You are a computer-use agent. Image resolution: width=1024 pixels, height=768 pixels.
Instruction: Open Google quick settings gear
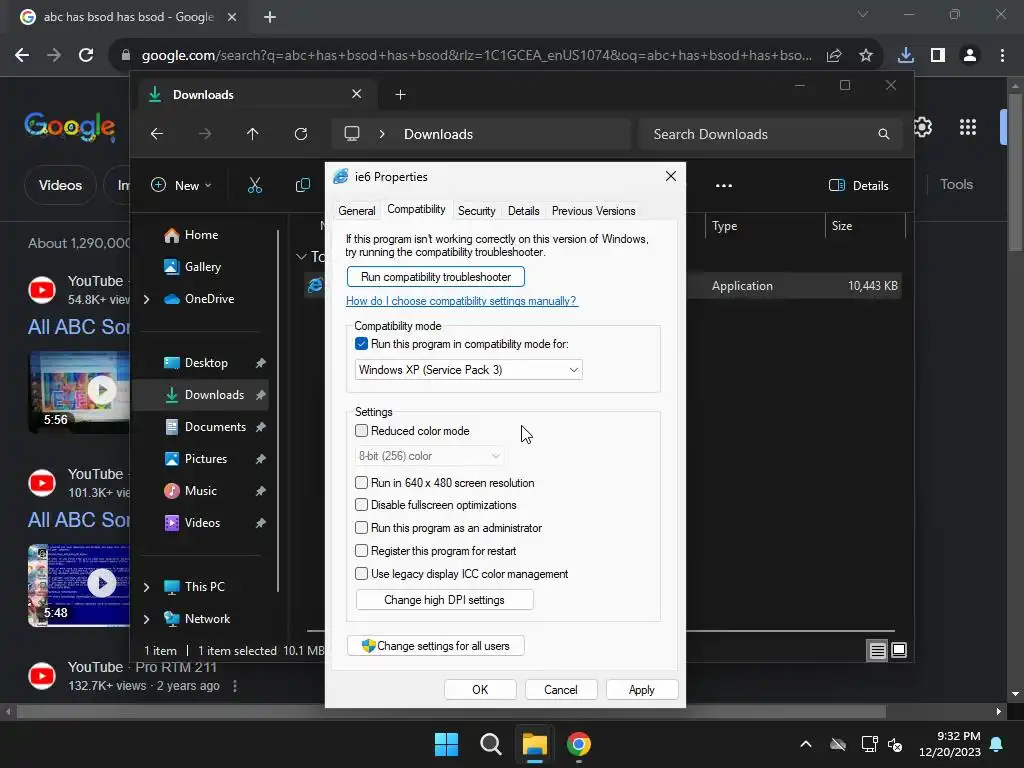[x=923, y=127]
